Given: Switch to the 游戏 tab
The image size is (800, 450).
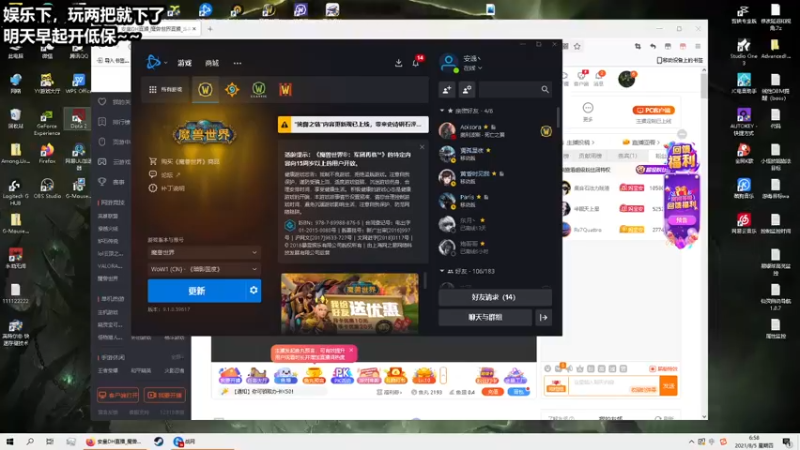Looking at the screenshot, I should 184,63.
